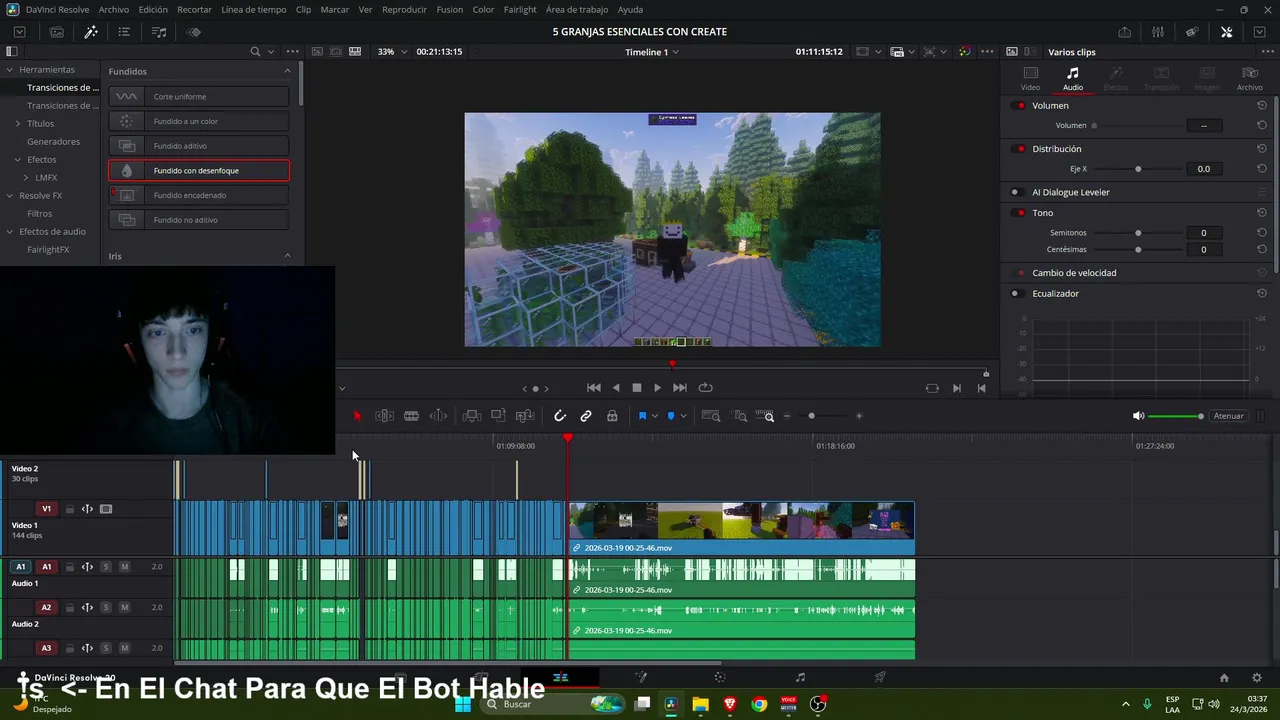This screenshot has width=1280, height=720.
Task: Click the Detail Zoom icon
Action: pyautogui.click(x=740, y=416)
